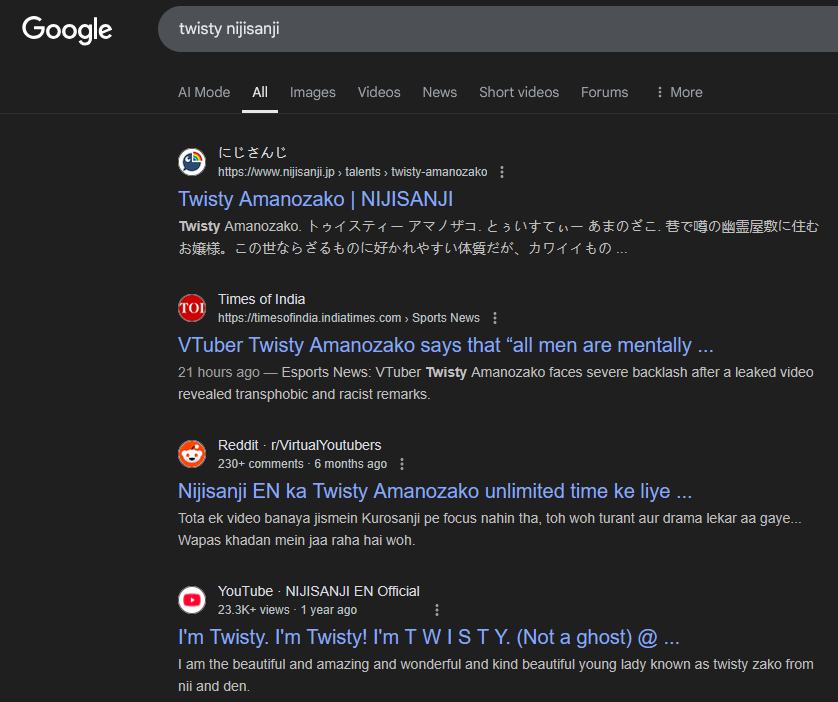This screenshot has width=838, height=702.
Task: Switch to the Images tab
Action: pos(313,92)
